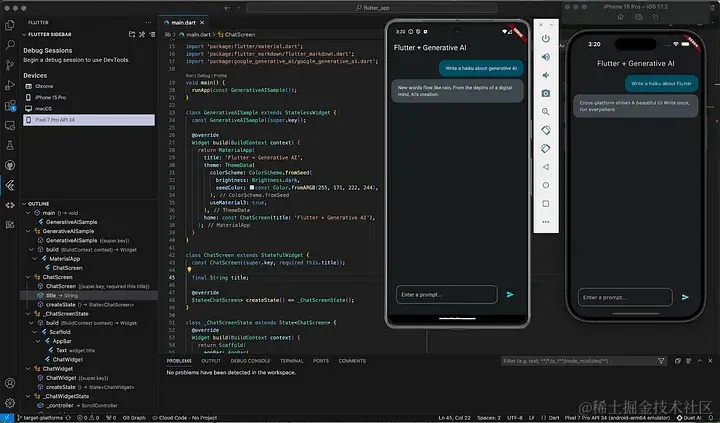
Task: Collapse ChatWidget class in Outline
Action: click(x=28, y=369)
